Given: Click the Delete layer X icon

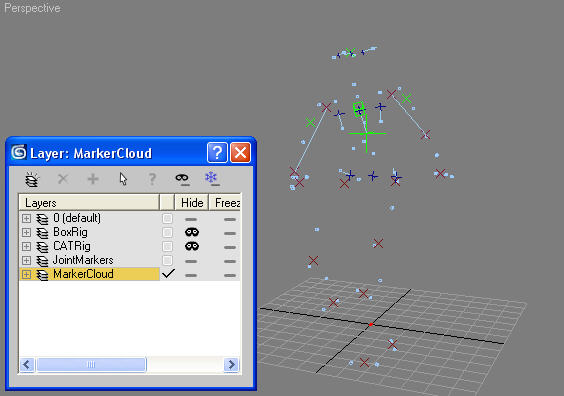Looking at the screenshot, I should (x=63, y=179).
